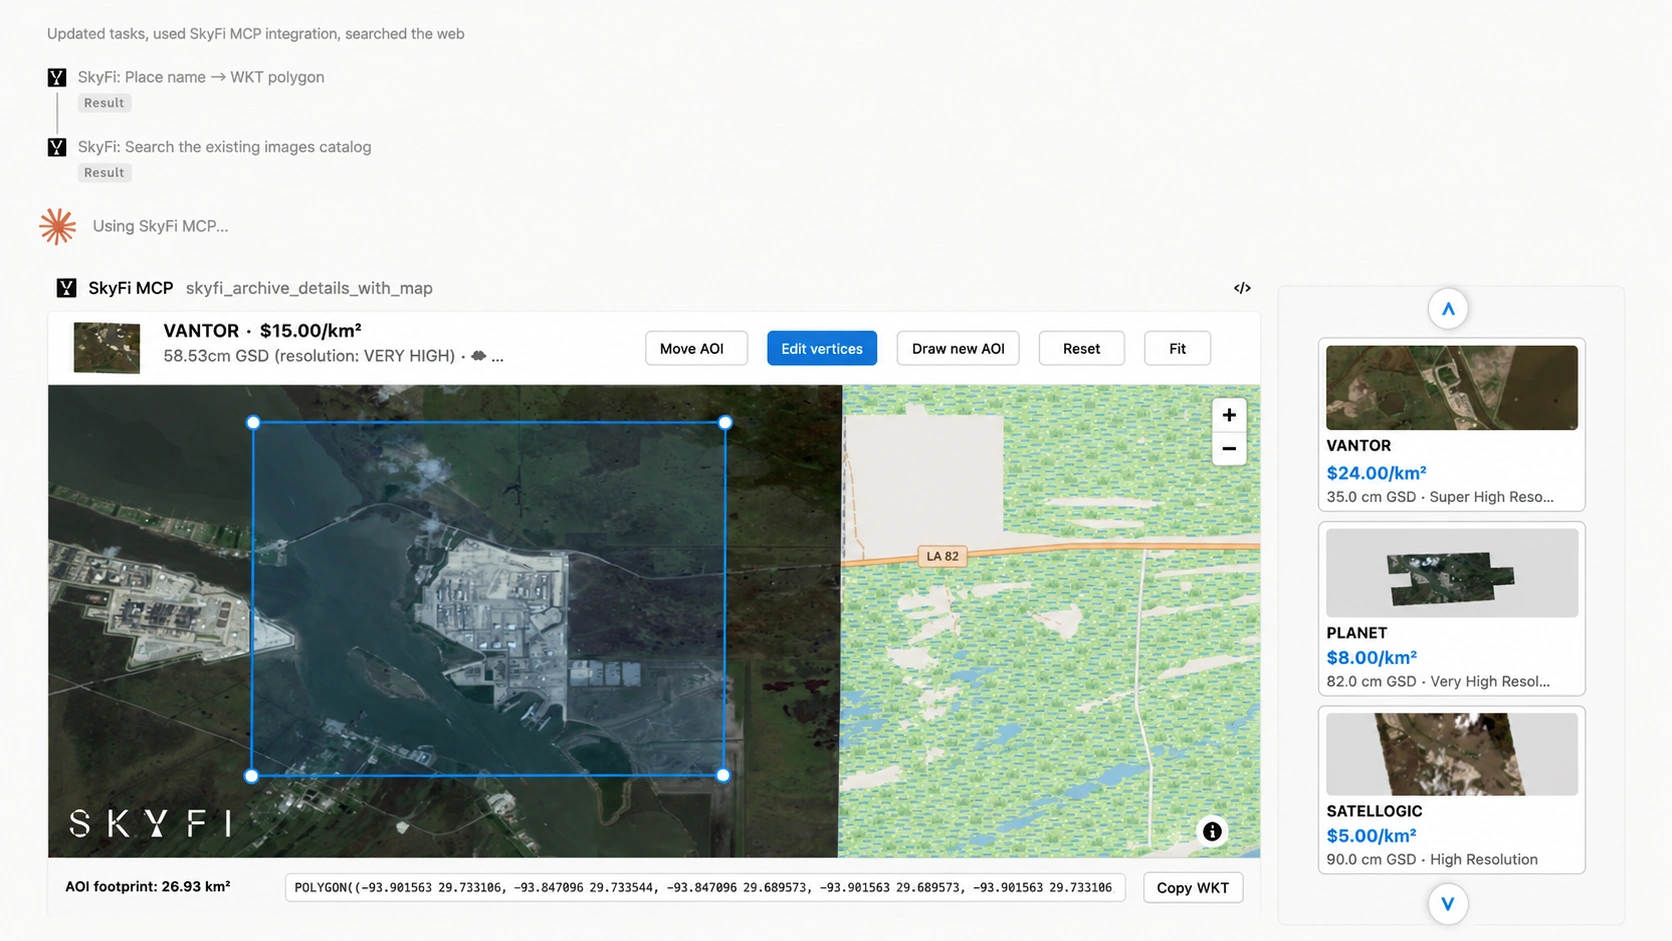Click '35.0 cm GSD · Super High Reso...' text
Image resolution: width=1672 pixels, height=941 pixels.
click(x=1440, y=497)
